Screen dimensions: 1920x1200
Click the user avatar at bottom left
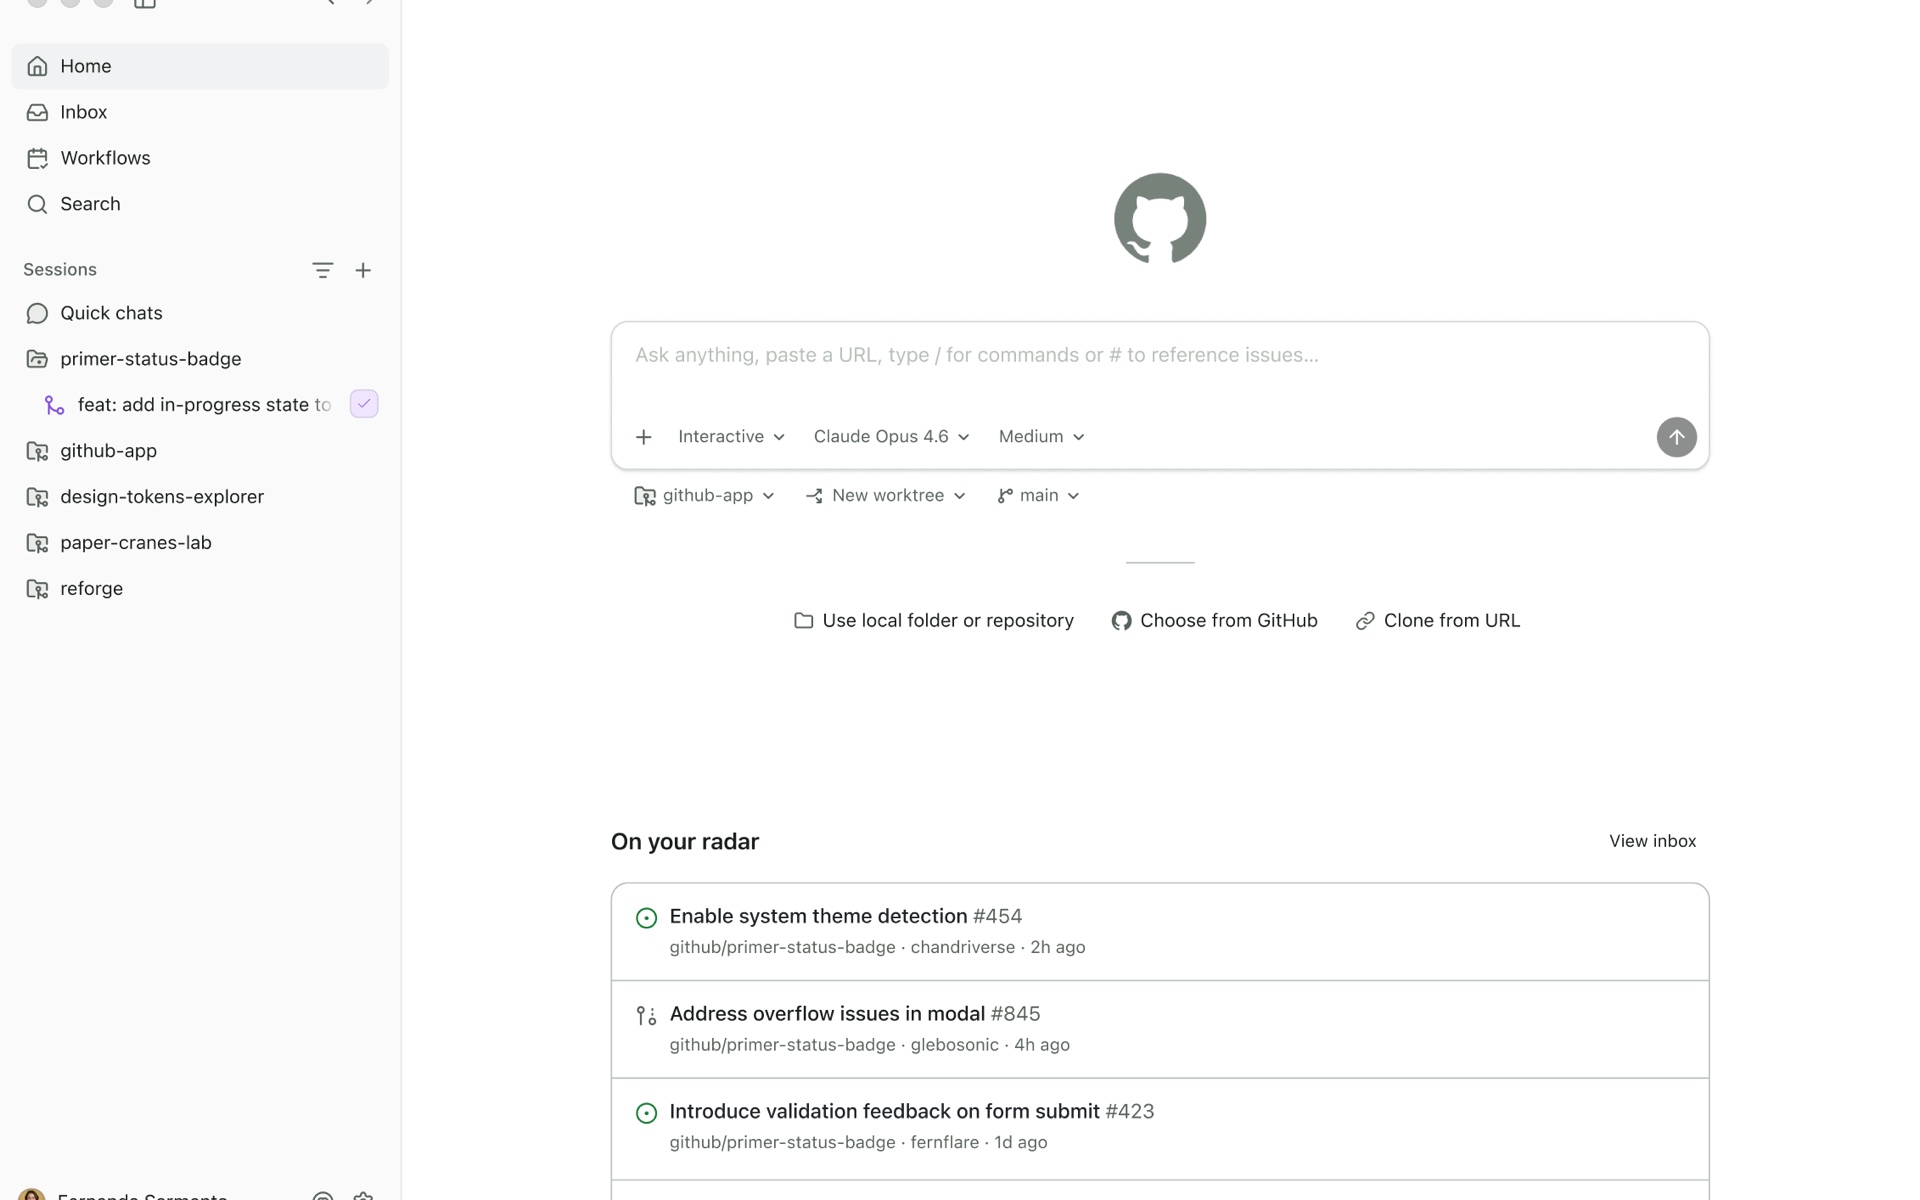tap(32, 1195)
